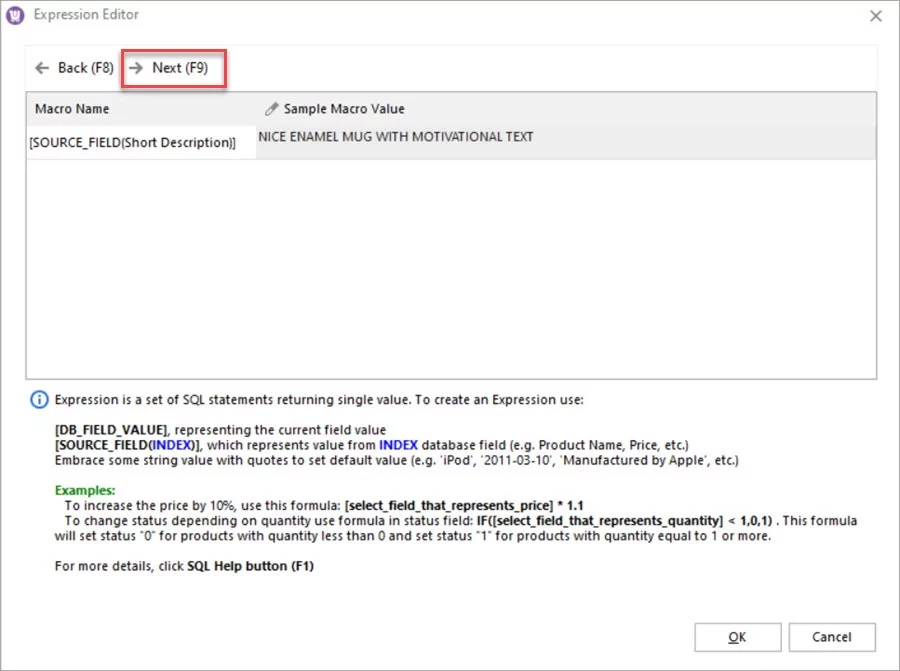Click the NICE ENAMEL MUG sample value cell
This screenshot has height=671, width=900.
click(x=394, y=137)
